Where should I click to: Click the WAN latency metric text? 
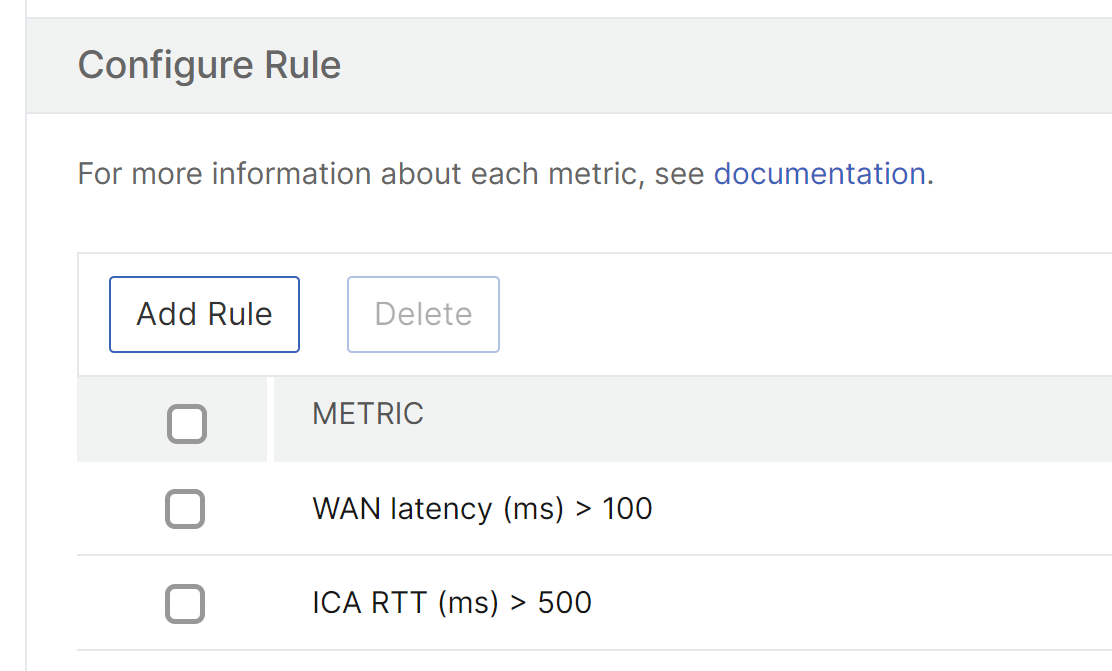pyautogui.click(x=482, y=509)
